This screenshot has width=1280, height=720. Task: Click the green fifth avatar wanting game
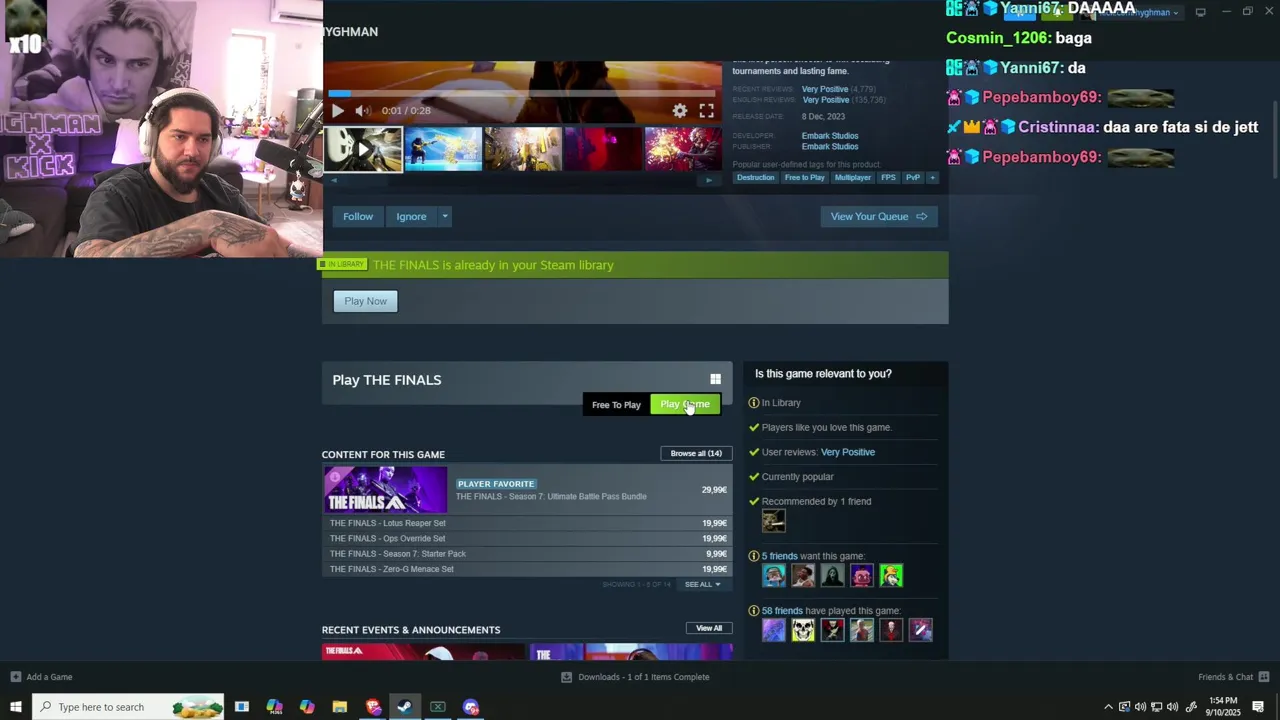pyautogui.click(x=891, y=575)
